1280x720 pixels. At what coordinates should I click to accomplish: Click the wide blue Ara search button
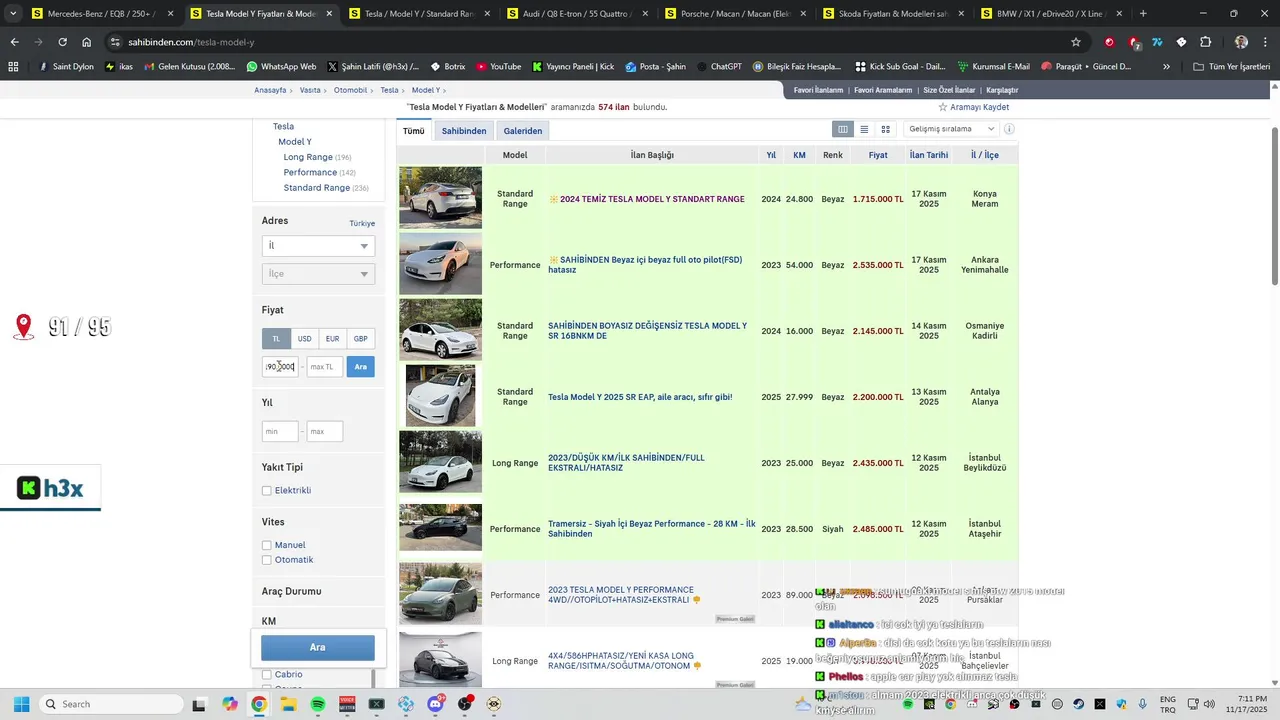318,647
